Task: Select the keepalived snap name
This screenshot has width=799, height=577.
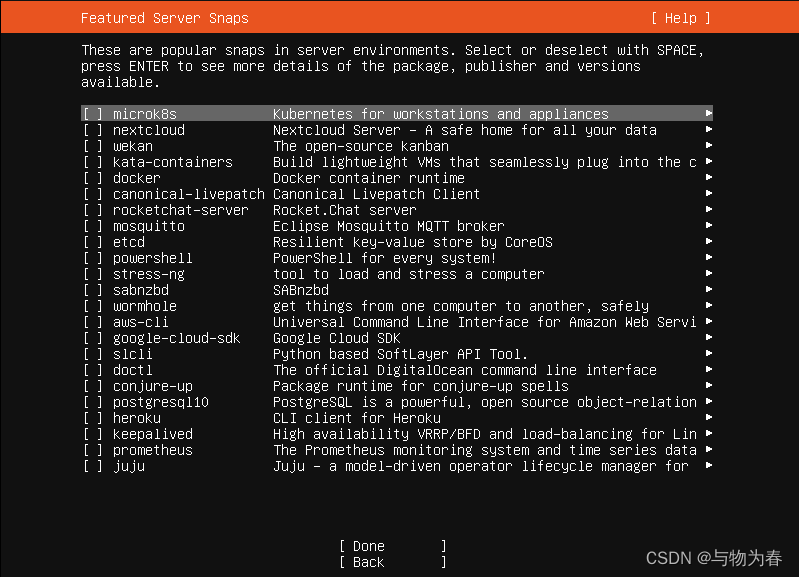Action: coord(153,434)
